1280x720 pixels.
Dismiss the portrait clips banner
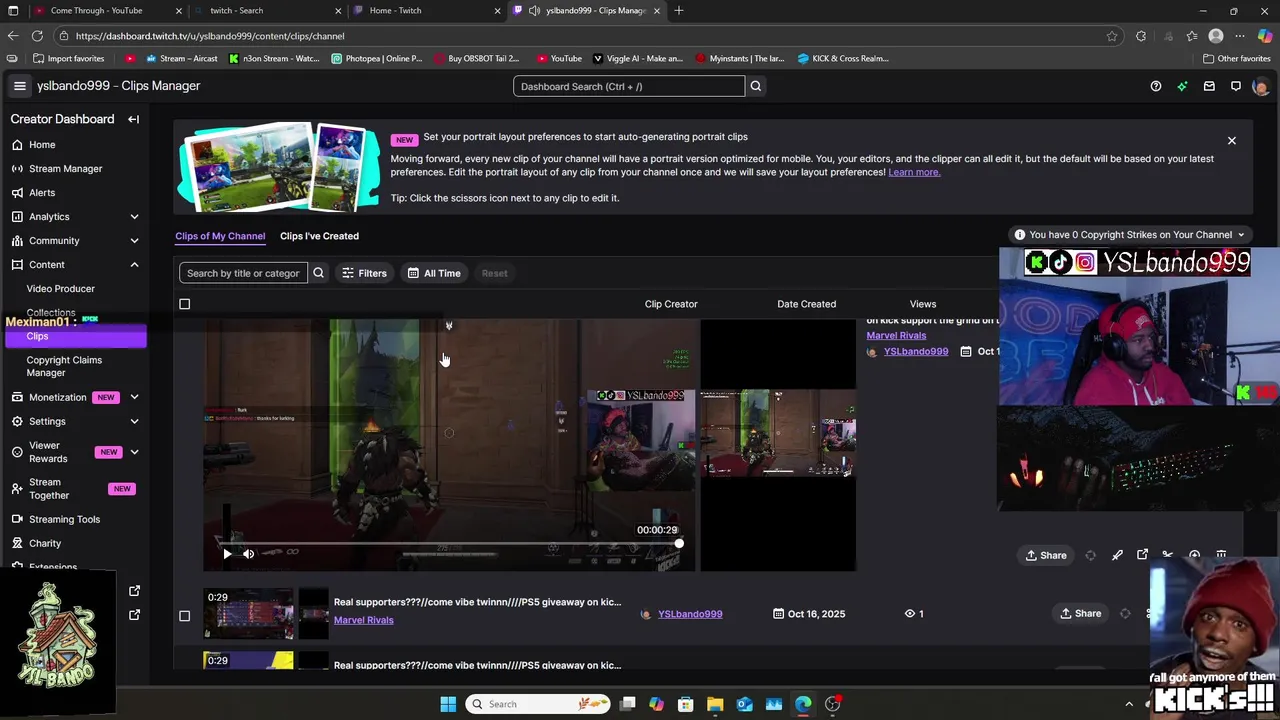coord(1232,141)
